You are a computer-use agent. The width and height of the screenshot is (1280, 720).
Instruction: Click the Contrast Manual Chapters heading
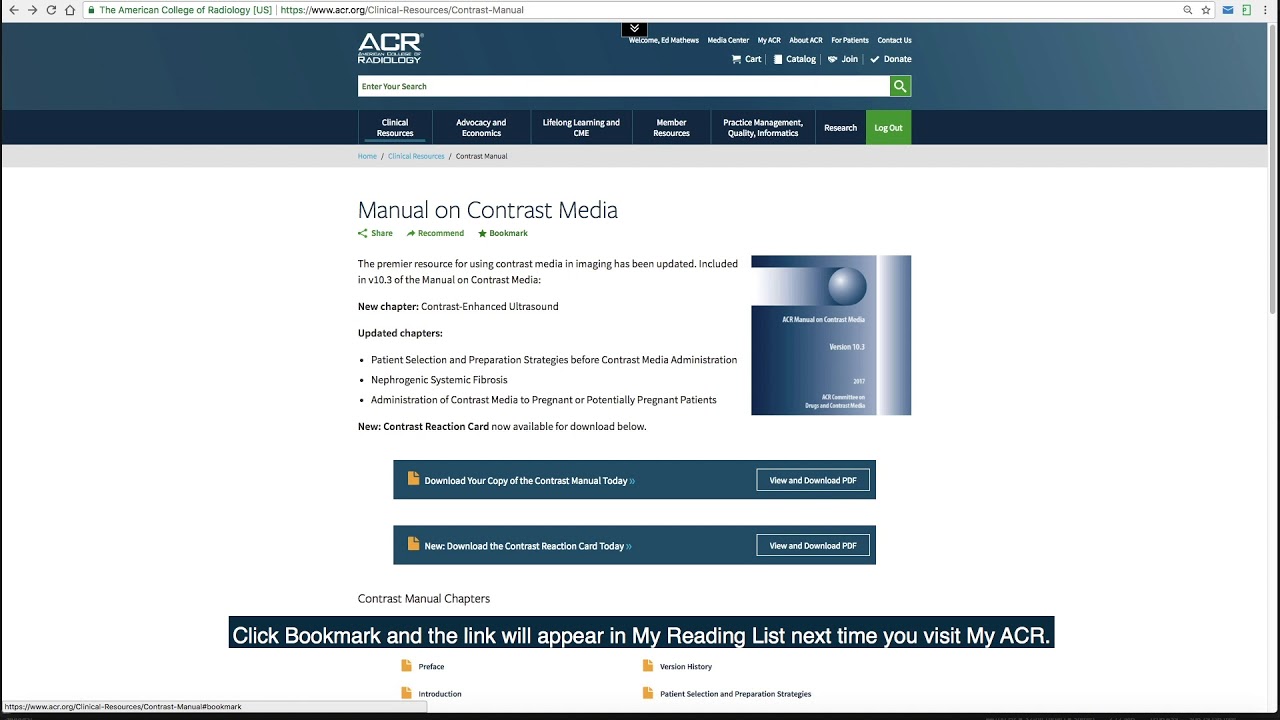(424, 598)
